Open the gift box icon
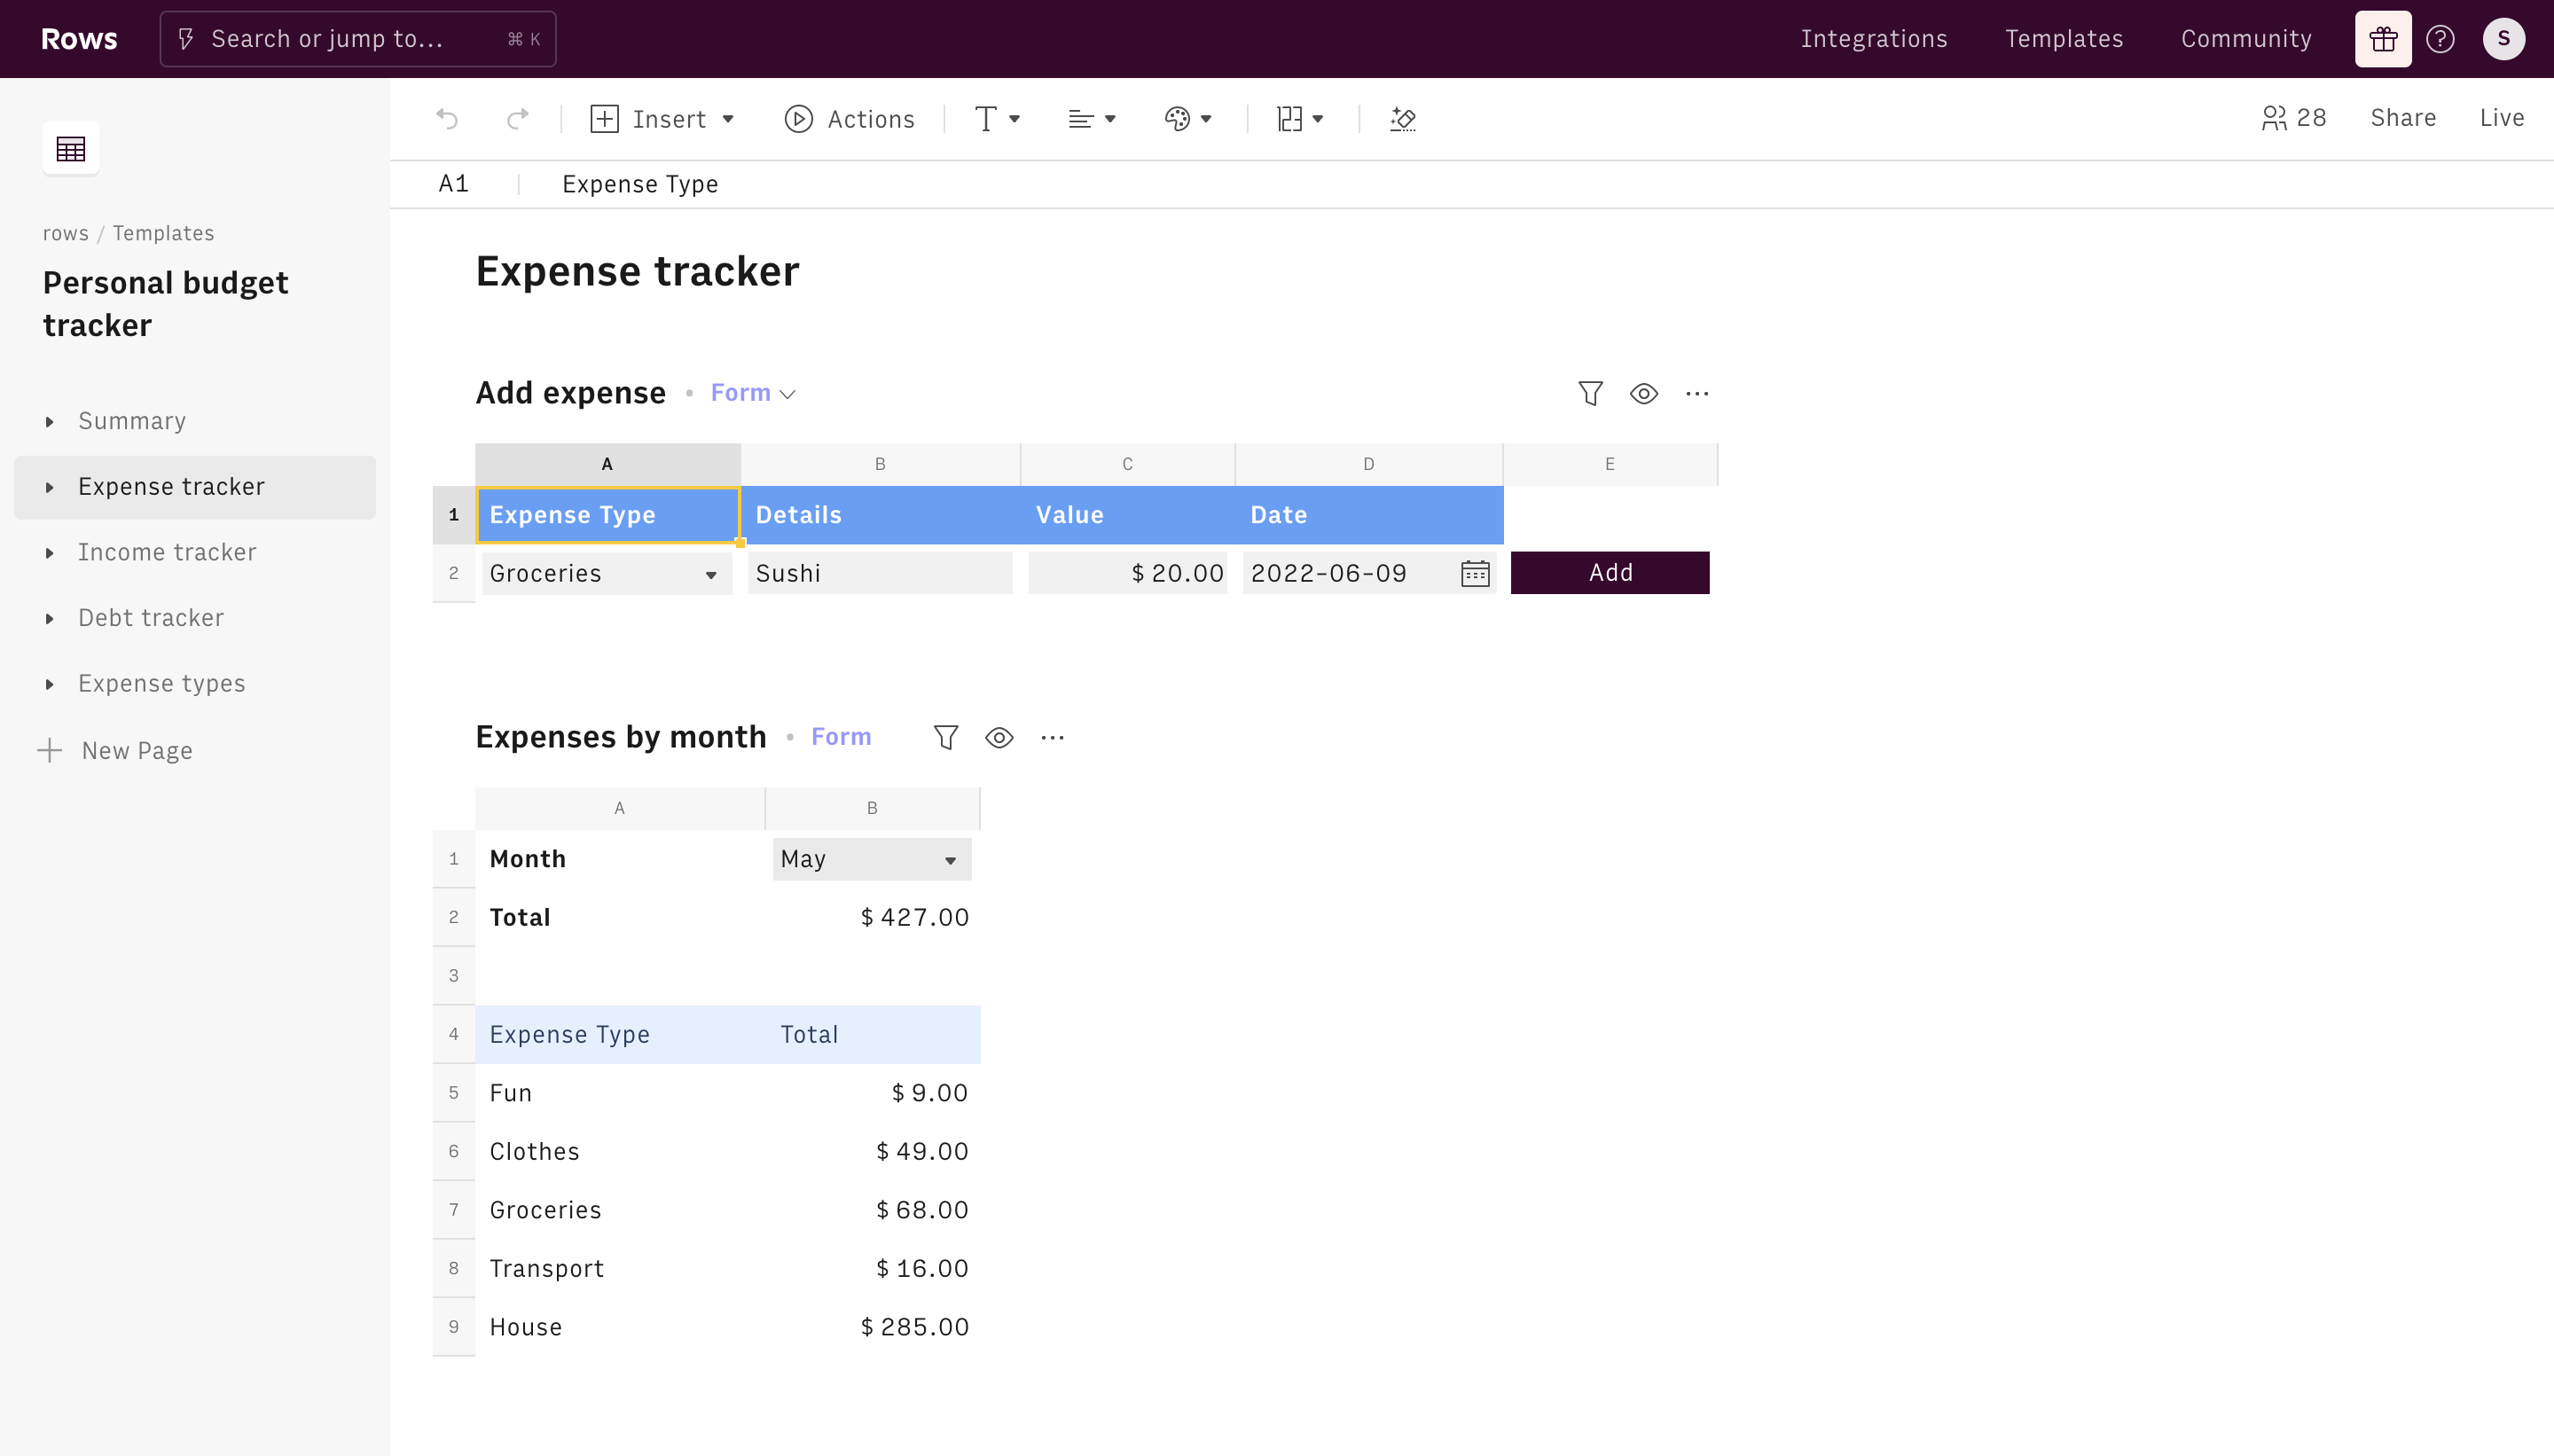Screen dimensions: 2554x1456 point(2382,39)
